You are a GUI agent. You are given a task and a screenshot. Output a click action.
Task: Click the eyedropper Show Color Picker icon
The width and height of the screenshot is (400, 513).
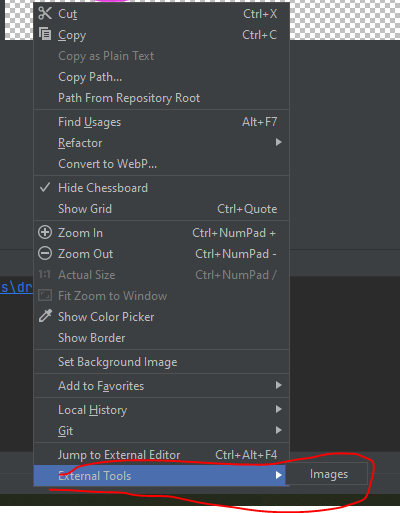pos(45,316)
